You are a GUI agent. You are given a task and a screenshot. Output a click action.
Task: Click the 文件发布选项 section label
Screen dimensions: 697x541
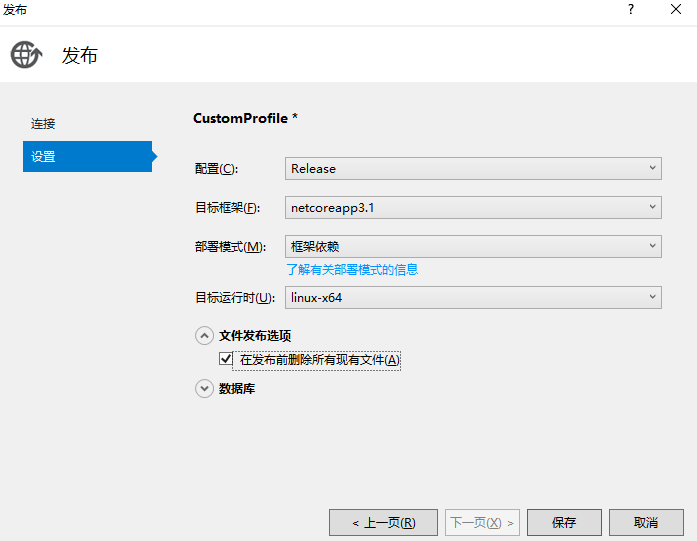pyautogui.click(x=255, y=336)
